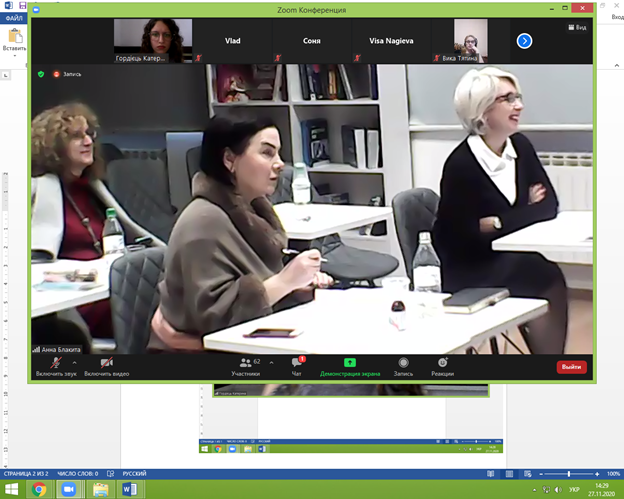Image resolution: width=624 pixels, height=499 pixels.
Task: Click the Вставить paste icon in Word
Action: [15, 36]
